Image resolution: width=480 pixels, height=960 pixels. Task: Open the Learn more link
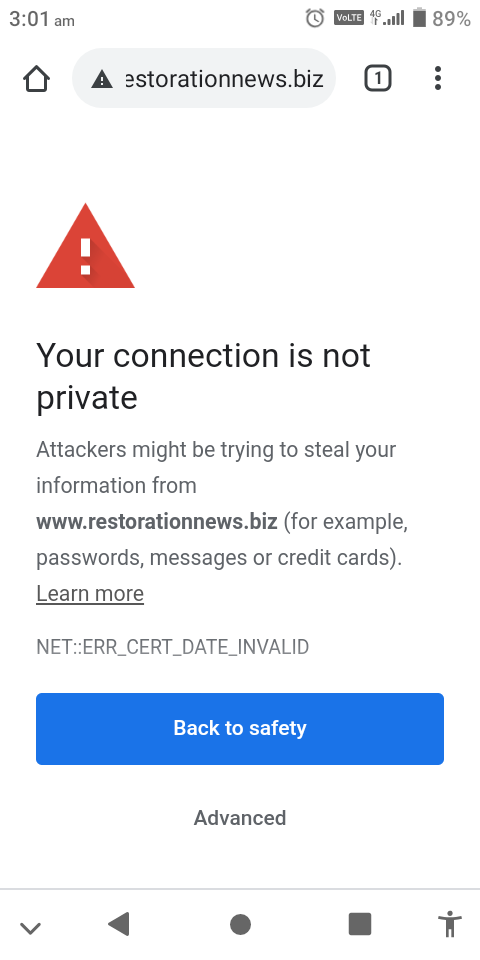pos(90,593)
